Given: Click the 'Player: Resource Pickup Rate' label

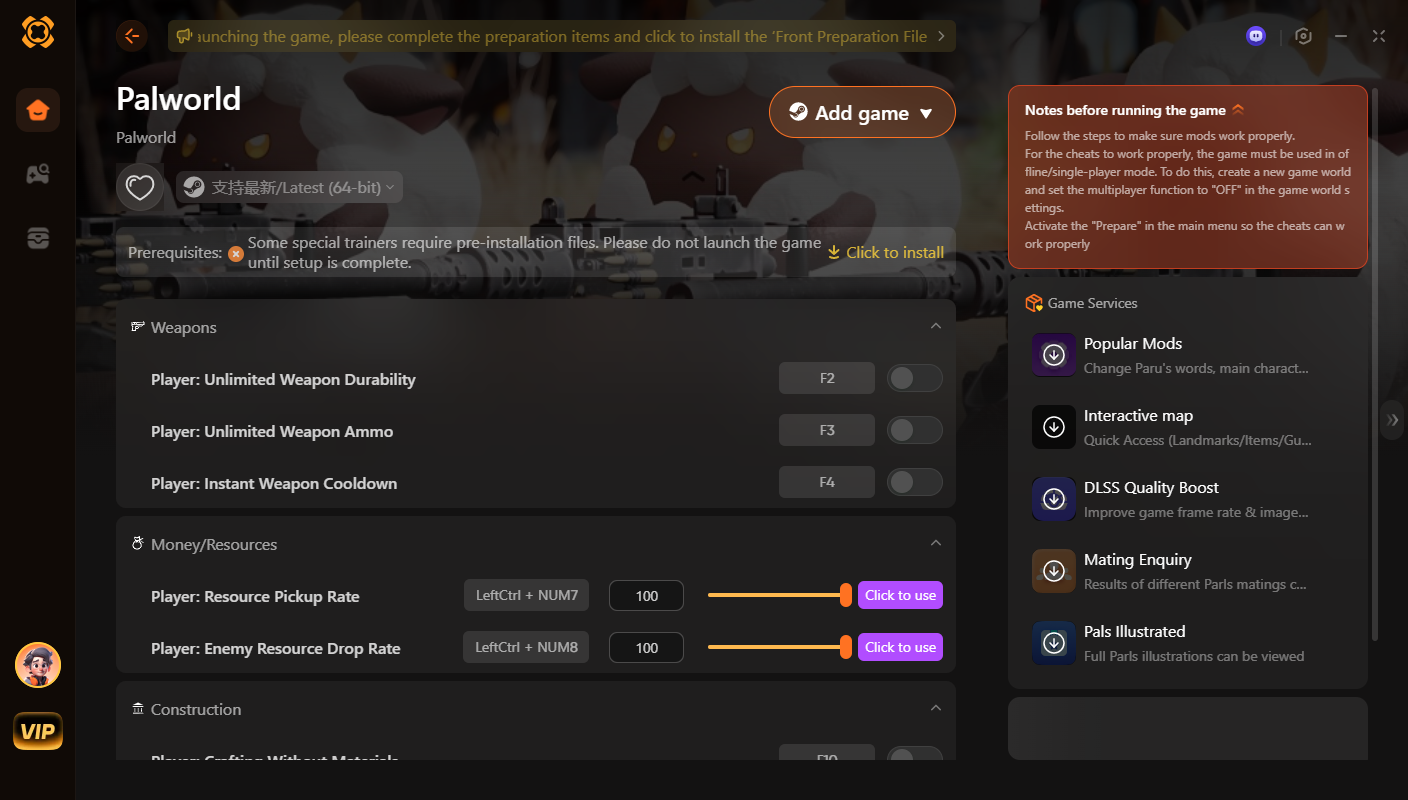Looking at the screenshot, I should [x=255, y=596].
